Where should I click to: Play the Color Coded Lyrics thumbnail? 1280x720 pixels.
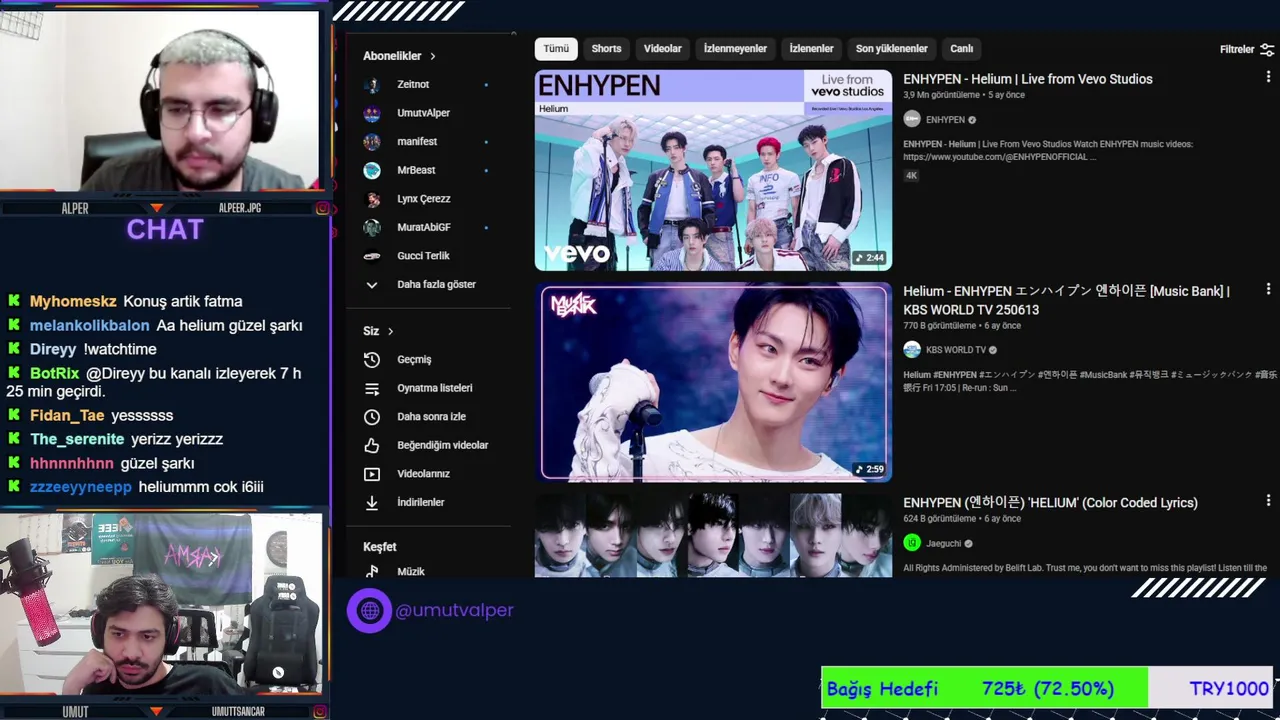pos(713,535)
